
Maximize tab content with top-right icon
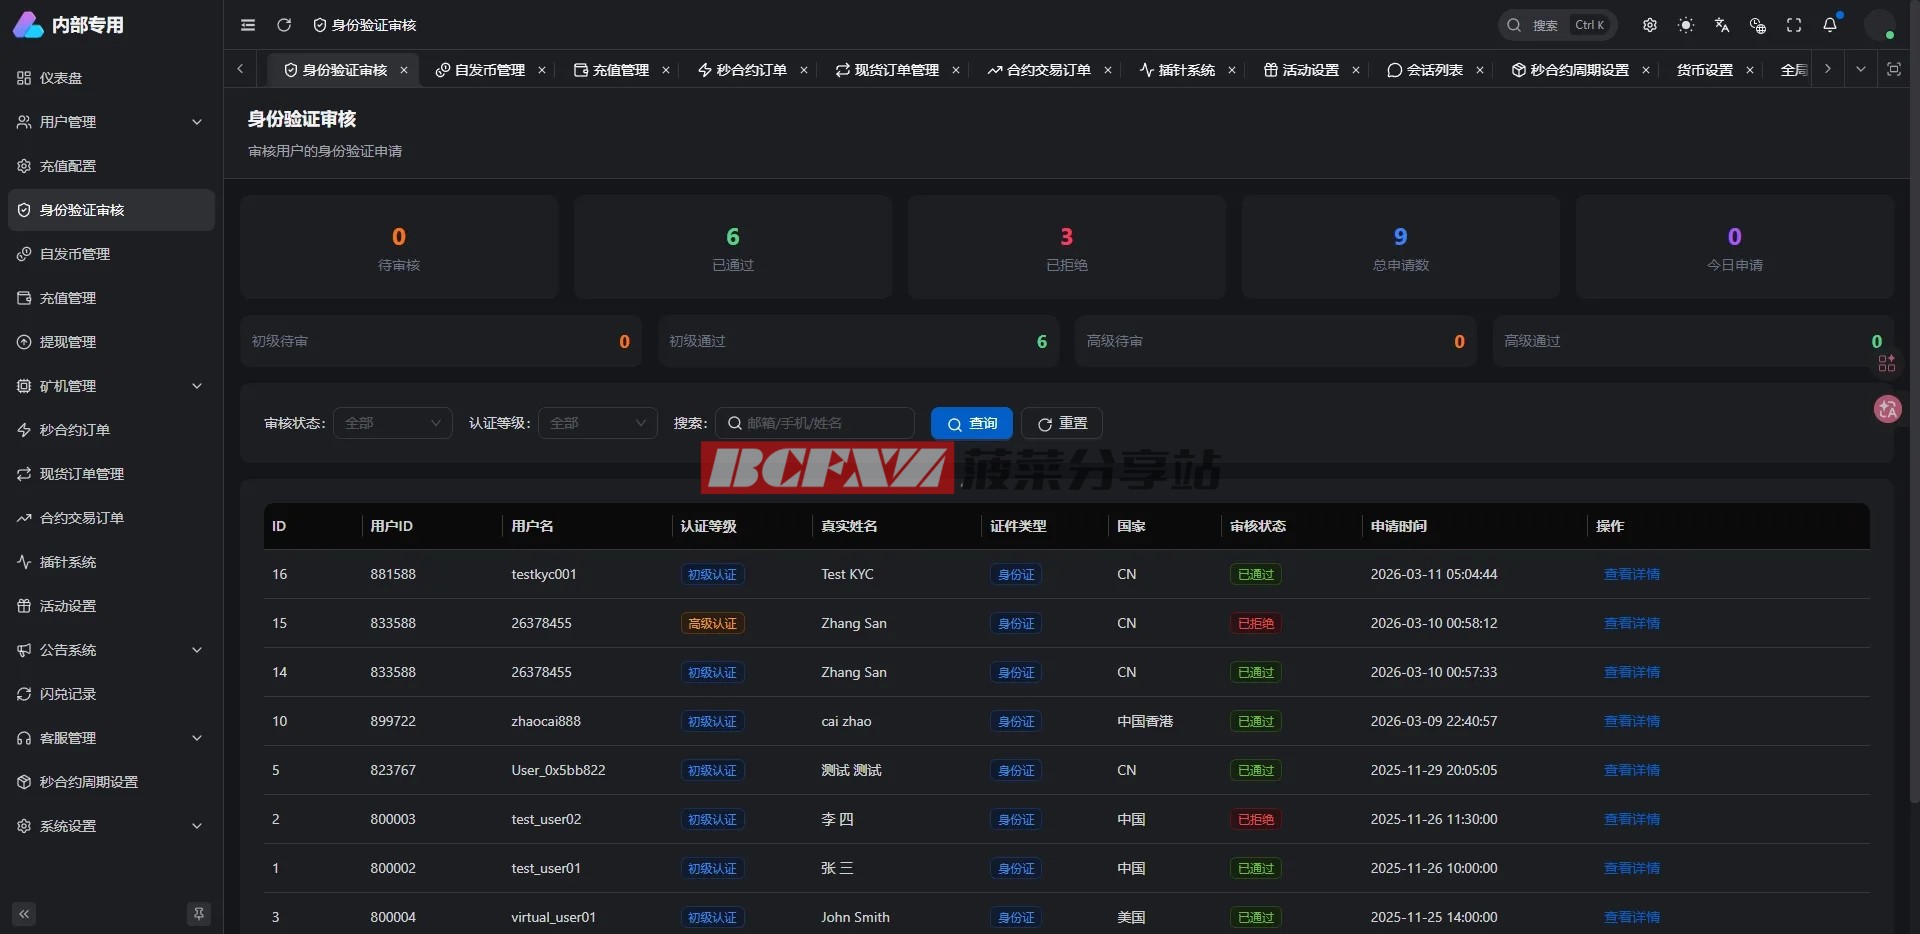(x=1893, y=69)
